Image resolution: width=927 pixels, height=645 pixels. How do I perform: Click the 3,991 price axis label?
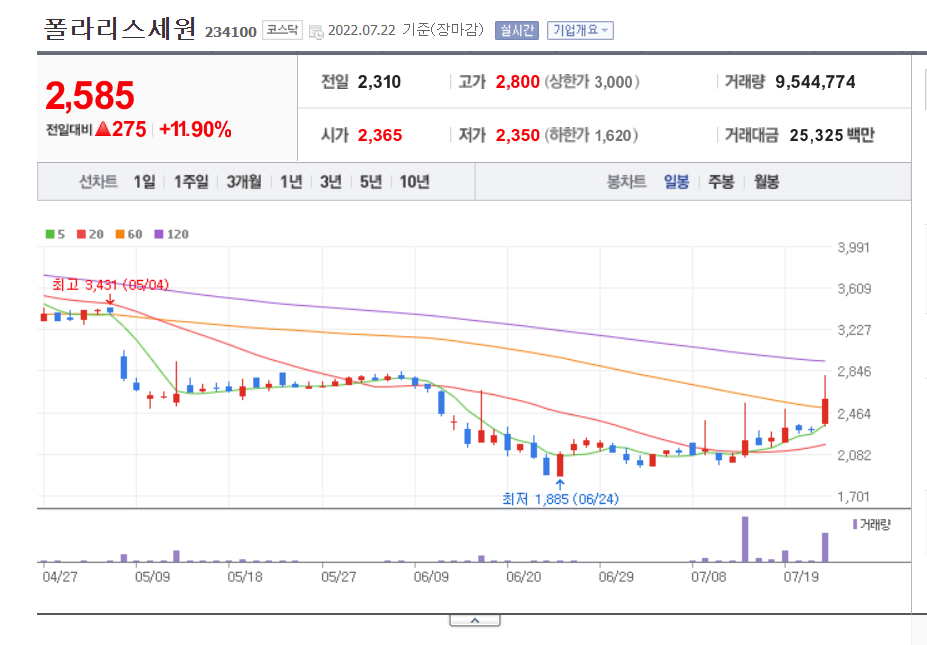click(x=854, y=247)
